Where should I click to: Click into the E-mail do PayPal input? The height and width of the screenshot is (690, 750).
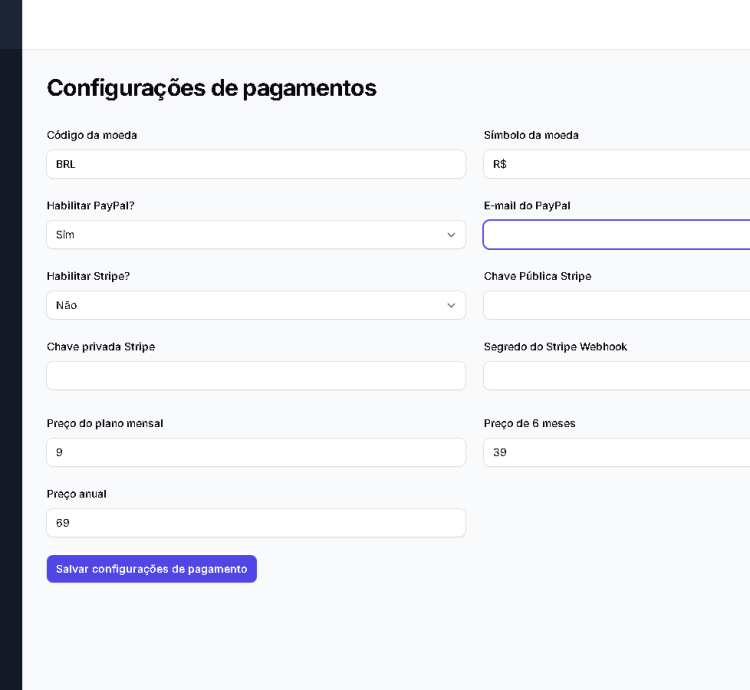(615, 235)
